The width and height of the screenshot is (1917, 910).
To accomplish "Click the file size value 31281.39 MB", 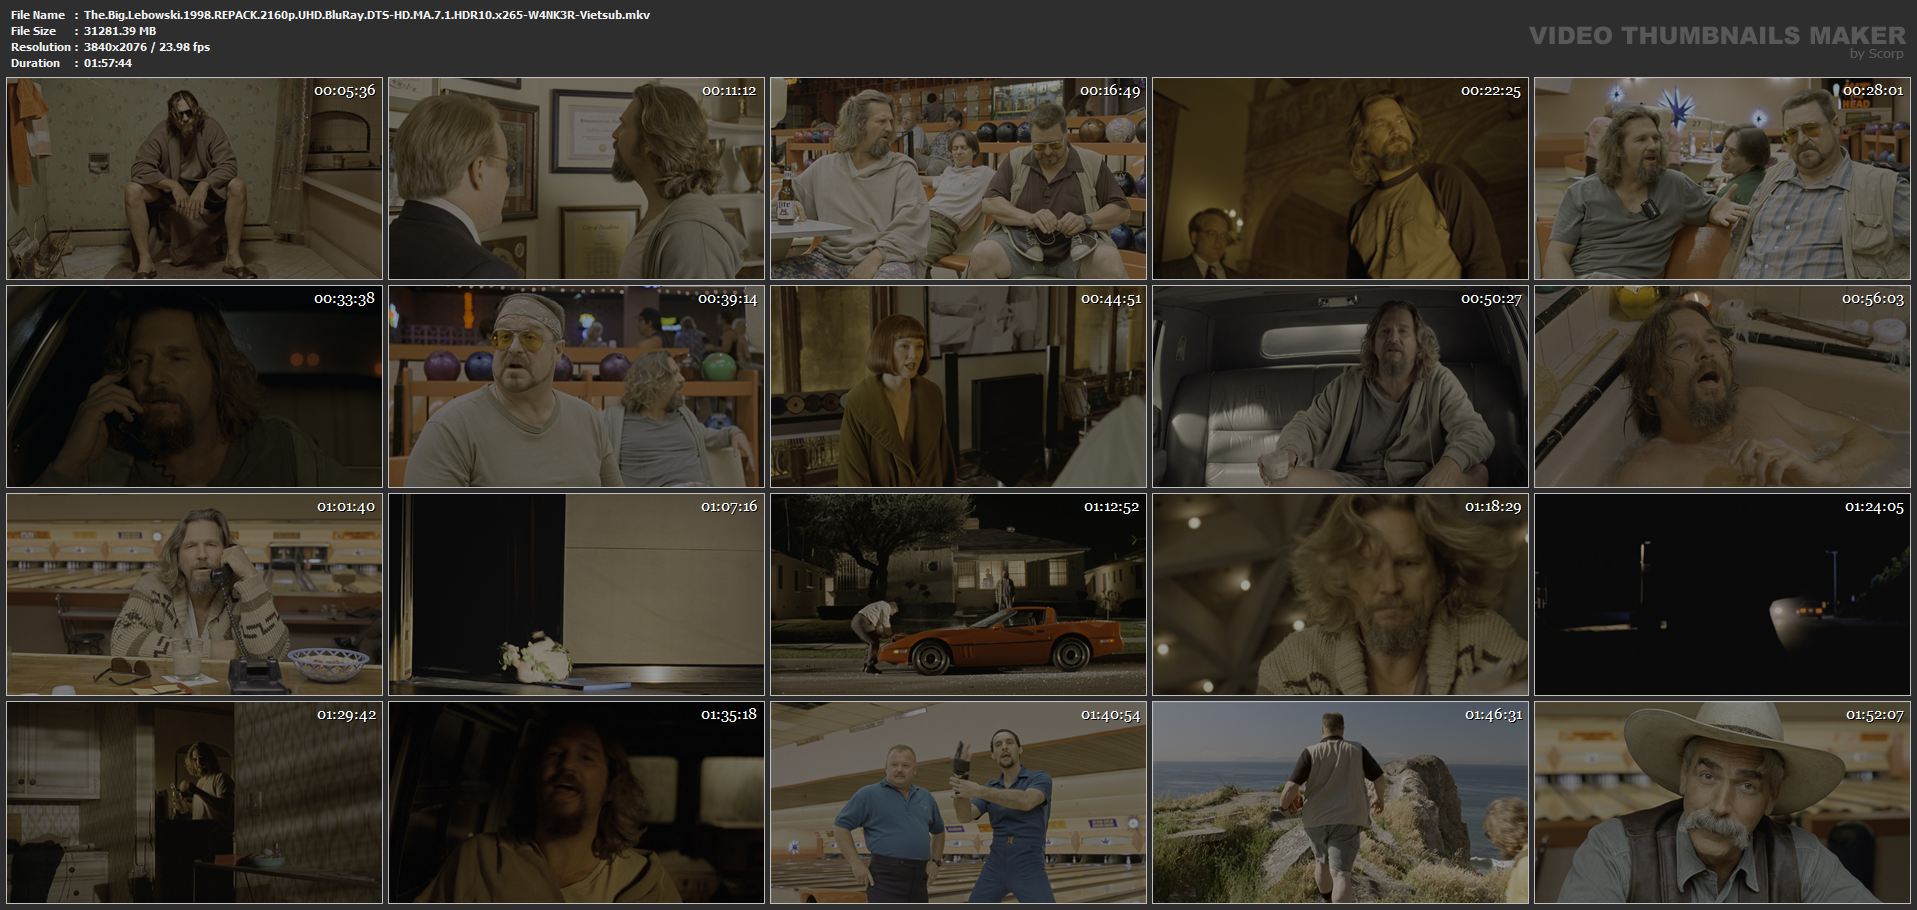I will click(x=120, y=31).
